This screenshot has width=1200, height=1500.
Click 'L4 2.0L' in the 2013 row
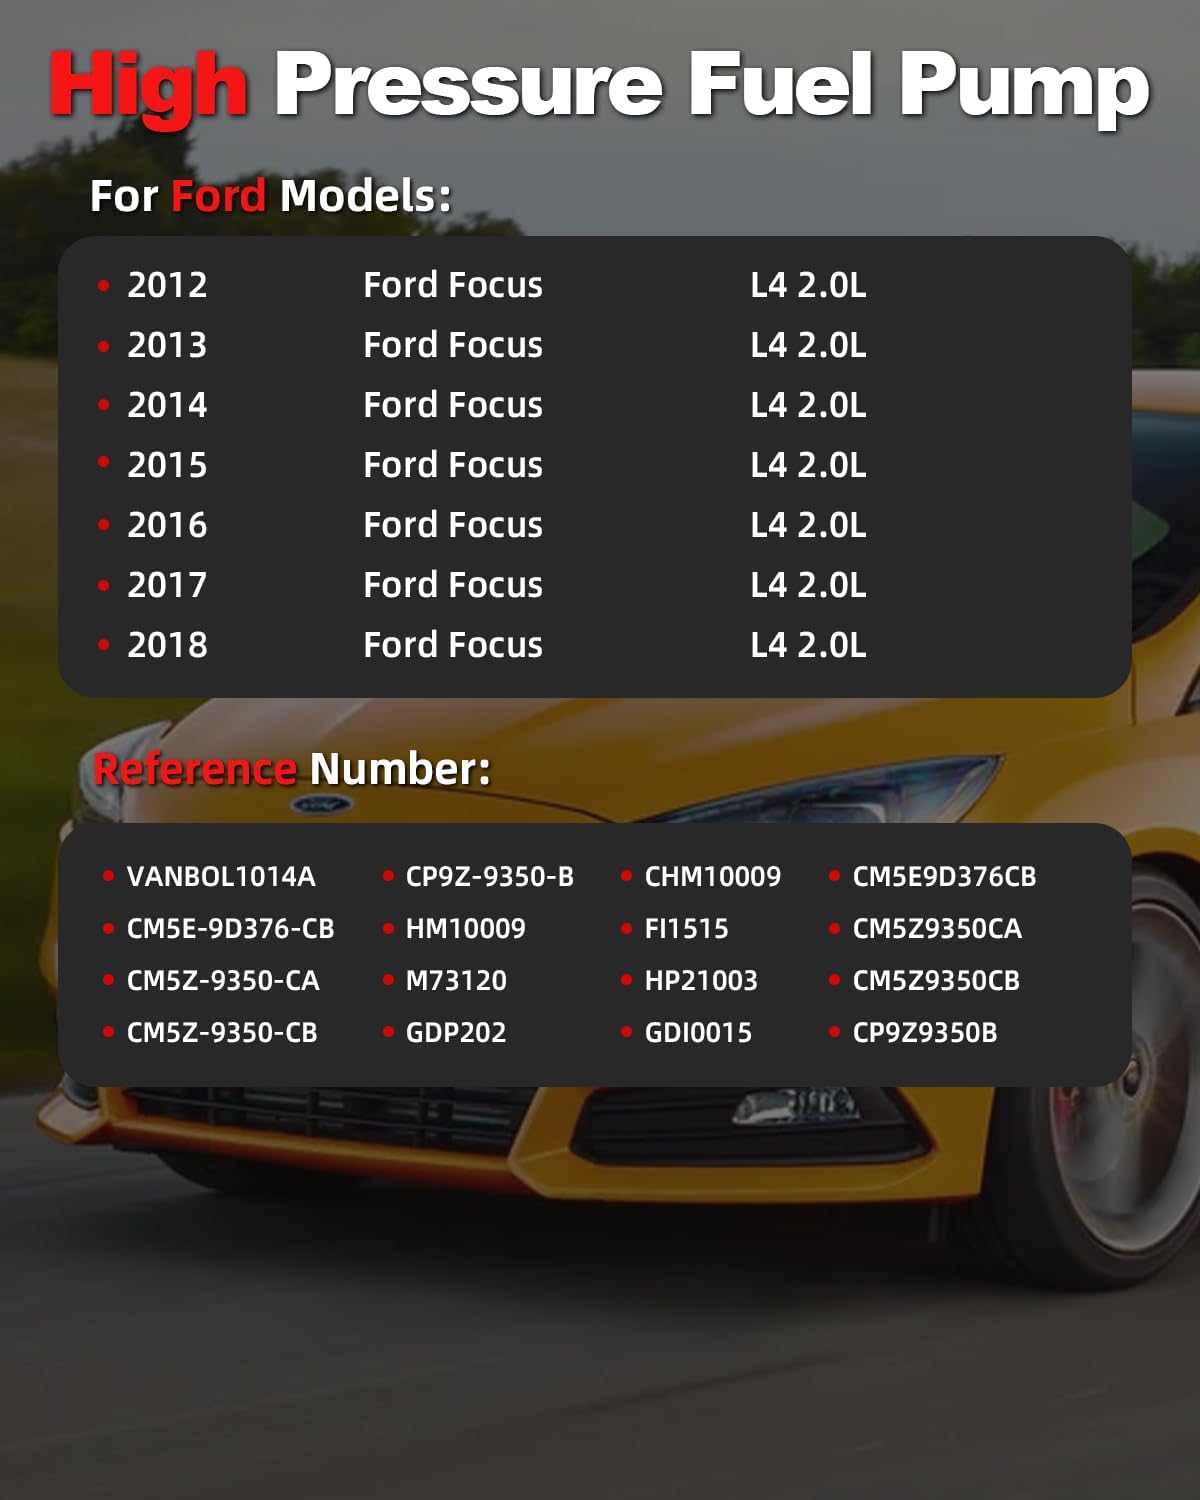click(808, 345)
